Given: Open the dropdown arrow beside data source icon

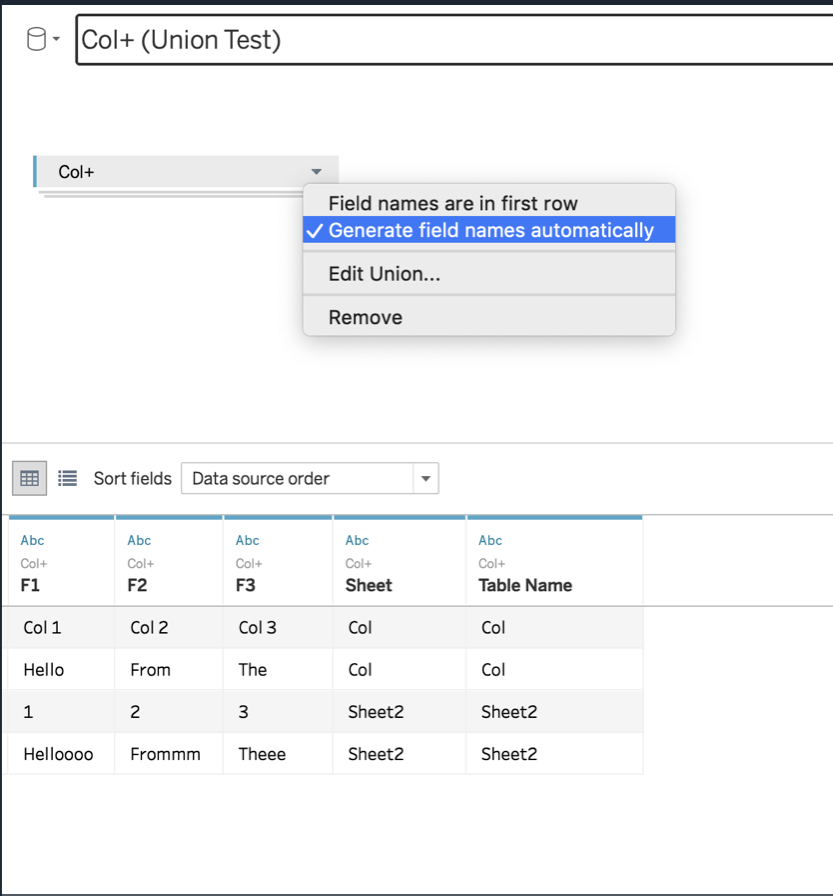Looking at the screenshot, I should [x=56, y=39].
